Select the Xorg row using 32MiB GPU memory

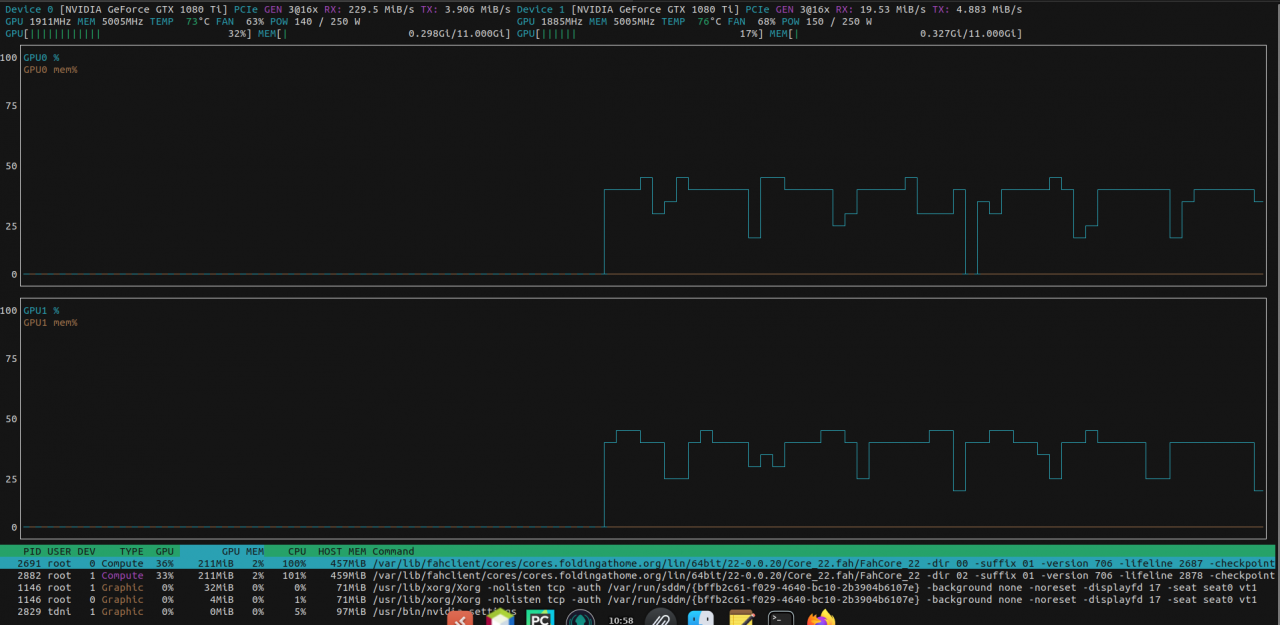(x=640, y=587)
